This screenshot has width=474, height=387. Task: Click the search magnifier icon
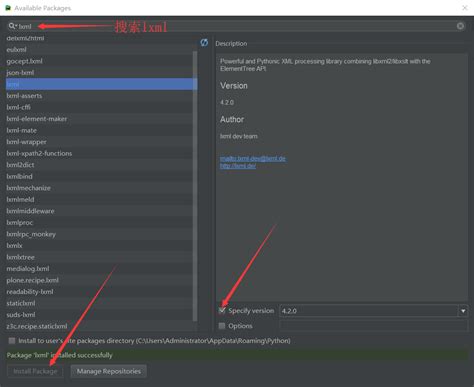click(x=12, y=26)
